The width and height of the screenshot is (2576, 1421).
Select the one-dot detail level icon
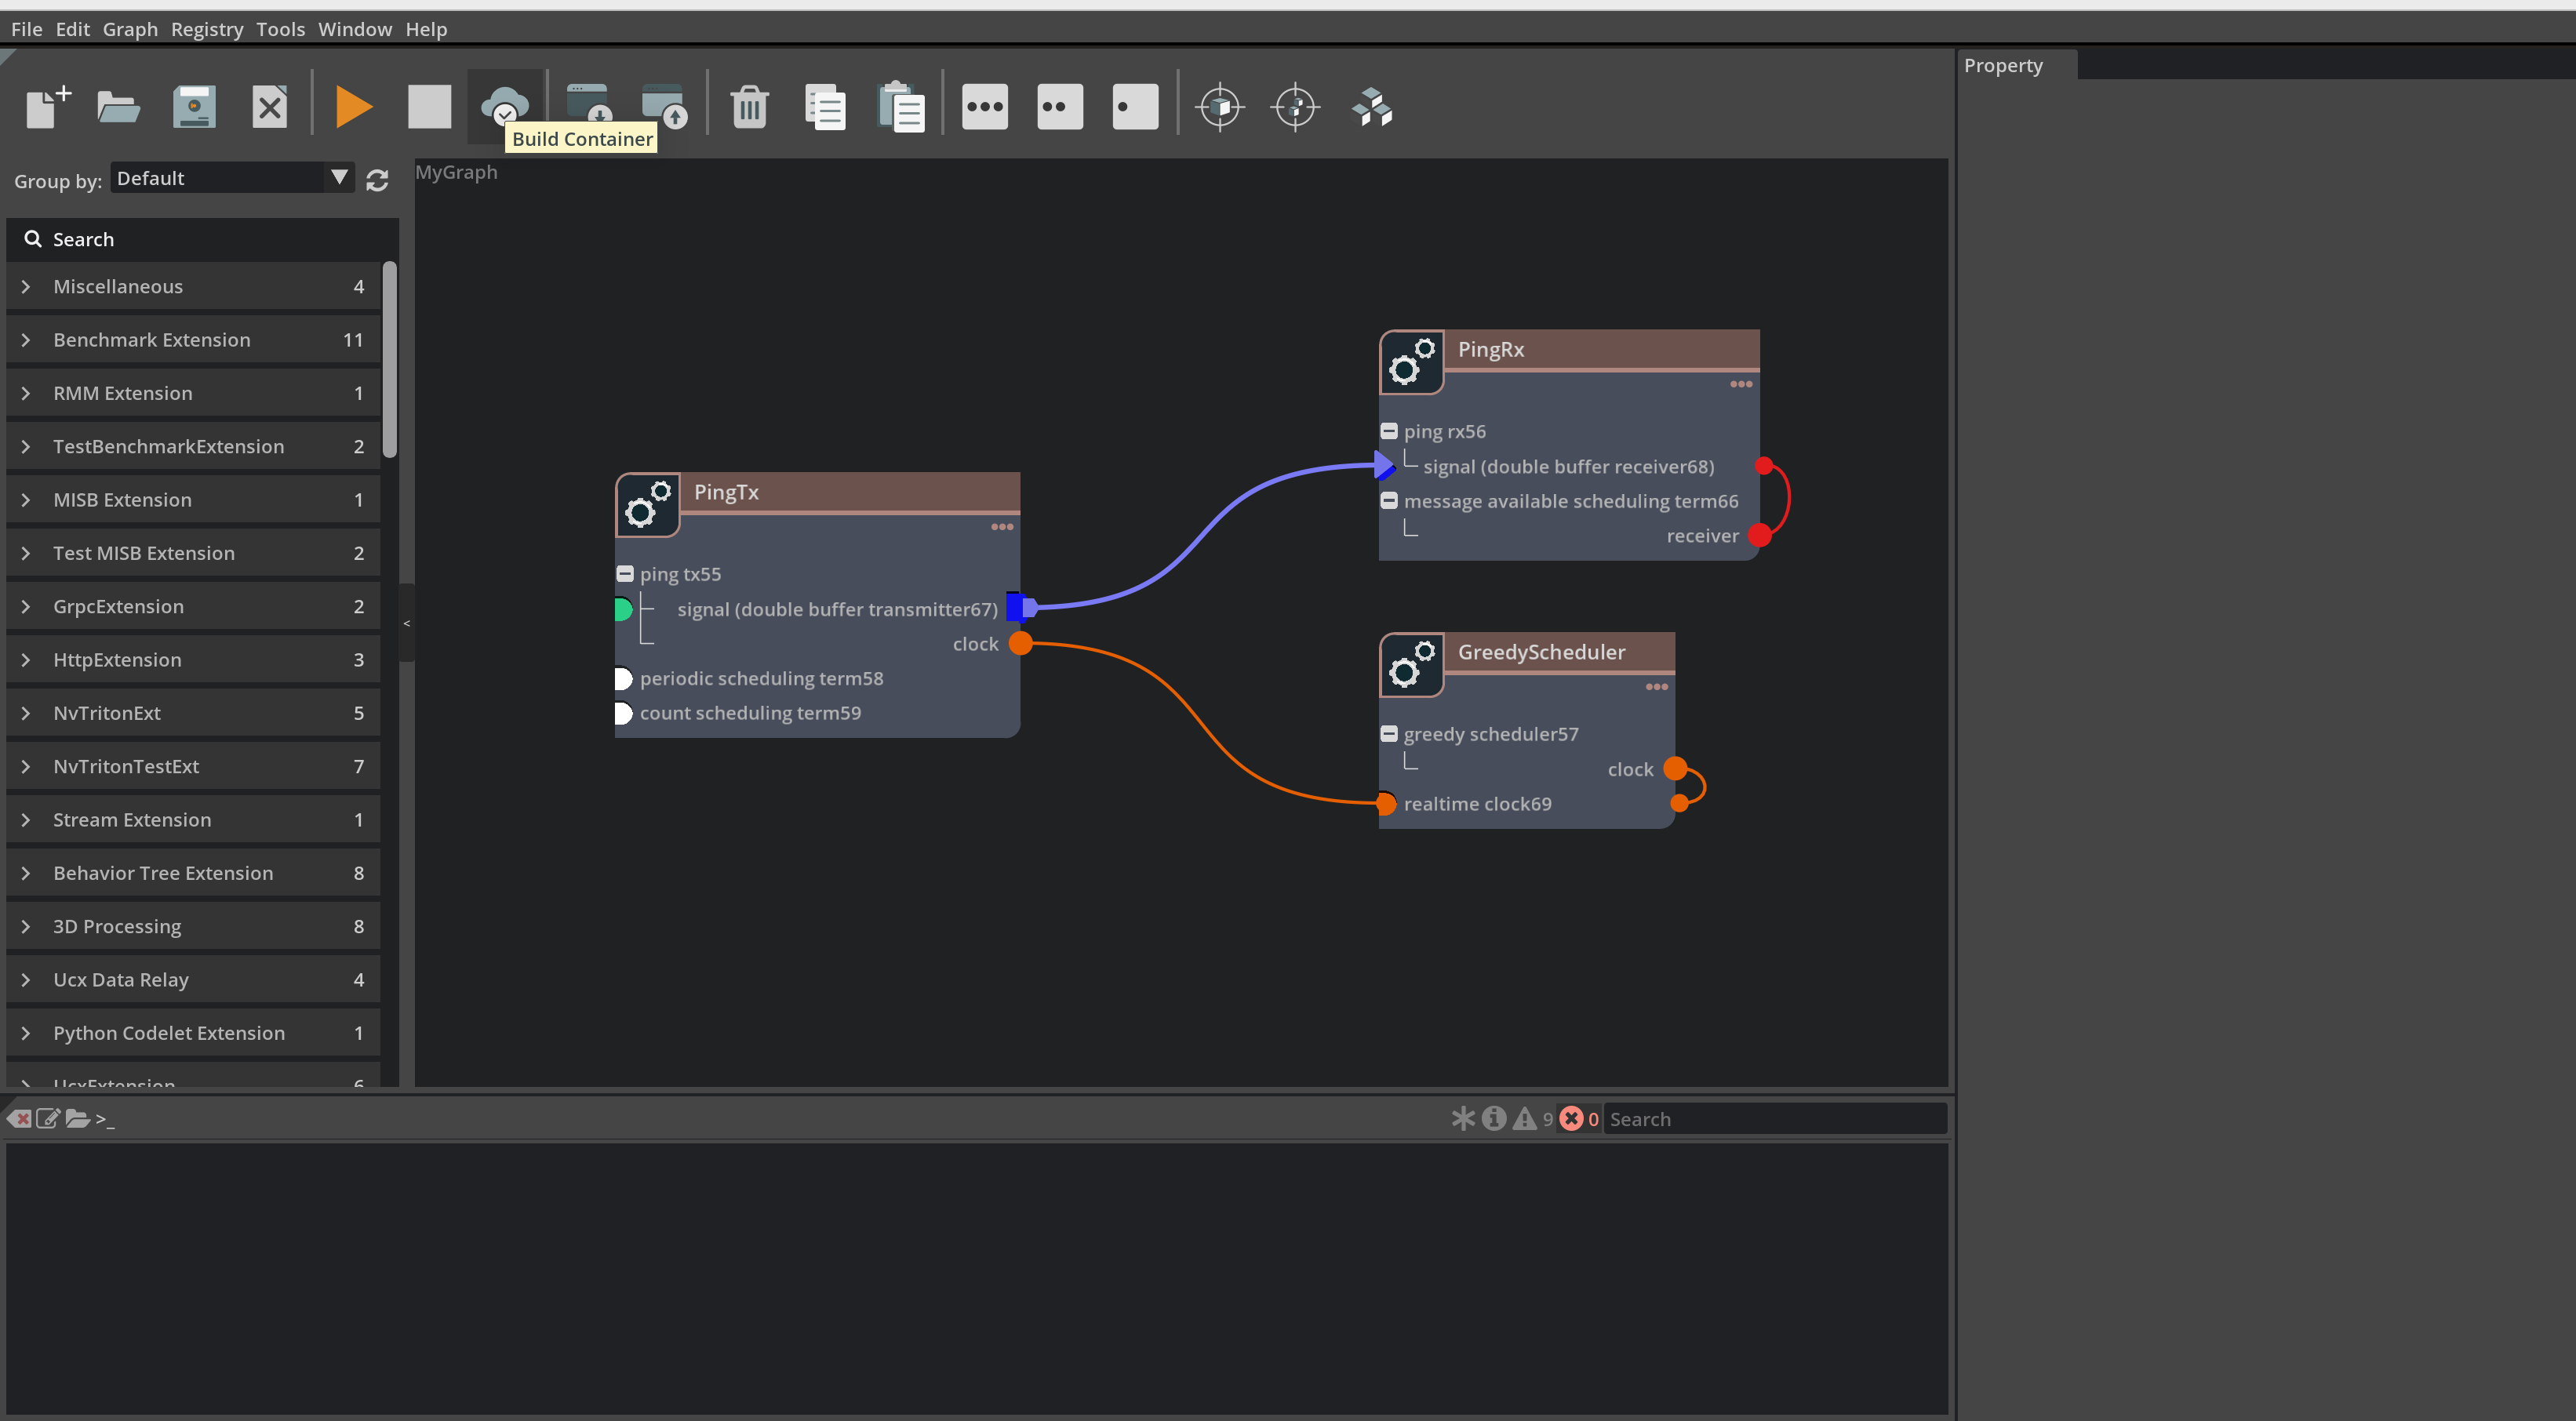(1135, 106)
